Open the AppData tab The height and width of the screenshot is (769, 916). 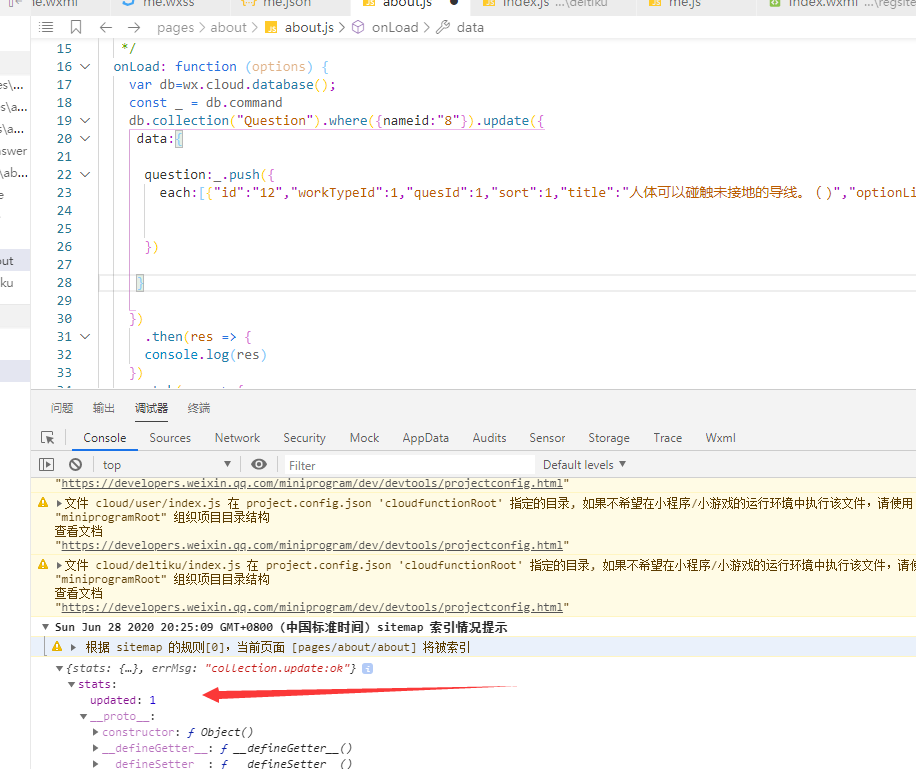pyautogui.click(x=425, y=438)
